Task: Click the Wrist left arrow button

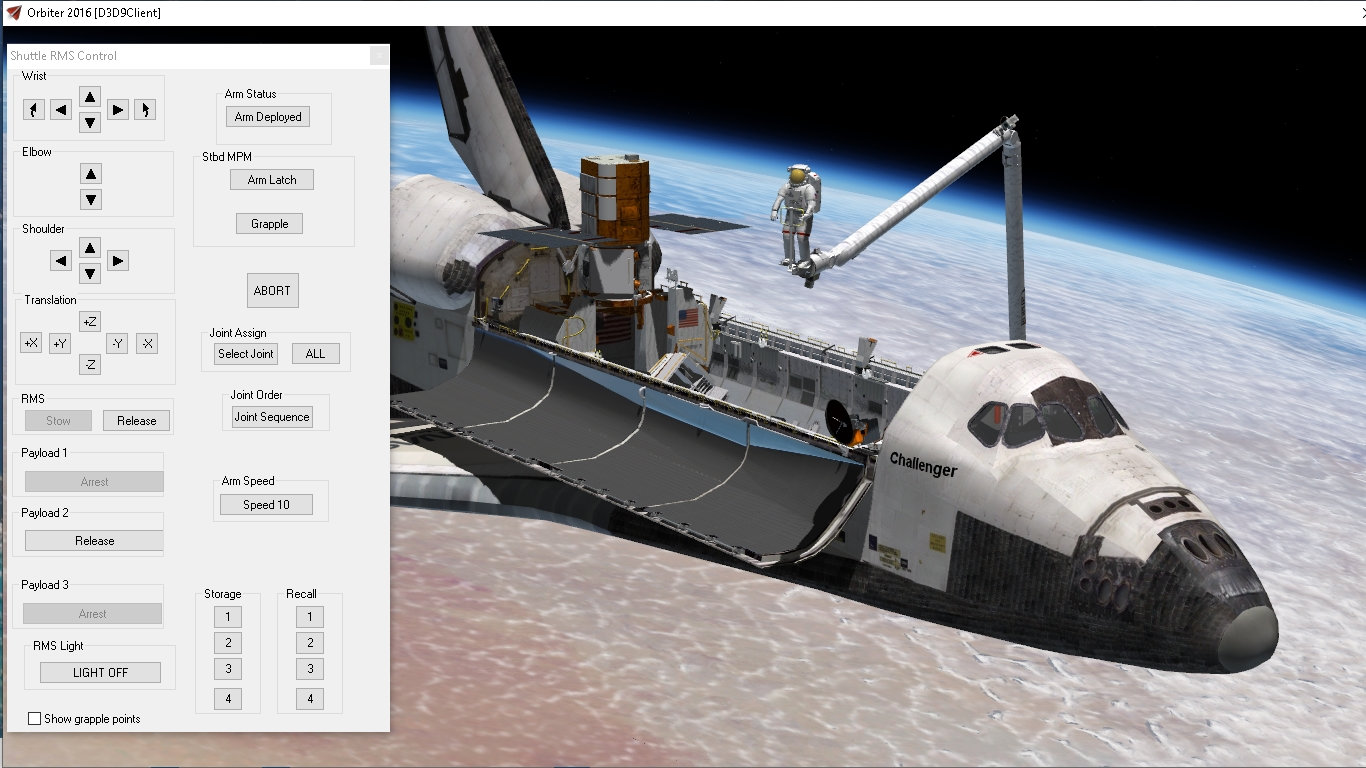Action: [x=61, y=110]
